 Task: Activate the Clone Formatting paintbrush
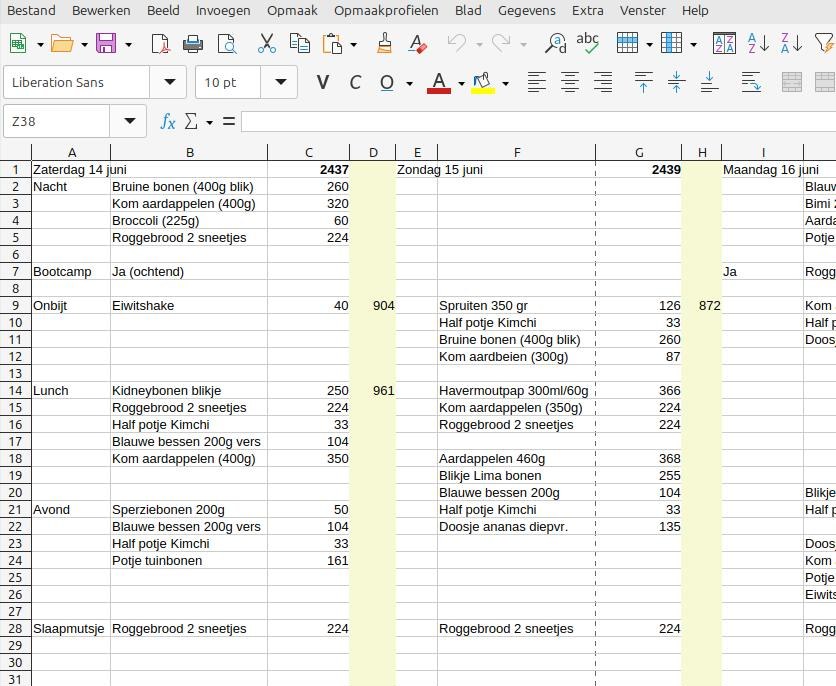384,44
